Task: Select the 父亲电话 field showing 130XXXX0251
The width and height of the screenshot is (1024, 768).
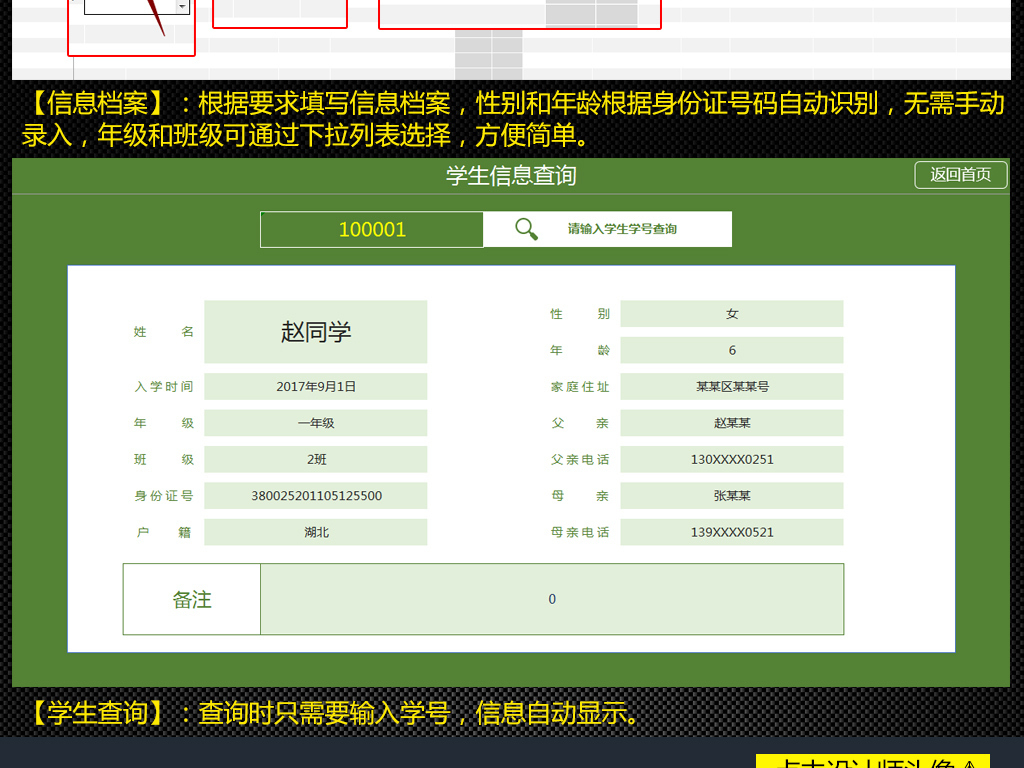Action: (732, 459)
